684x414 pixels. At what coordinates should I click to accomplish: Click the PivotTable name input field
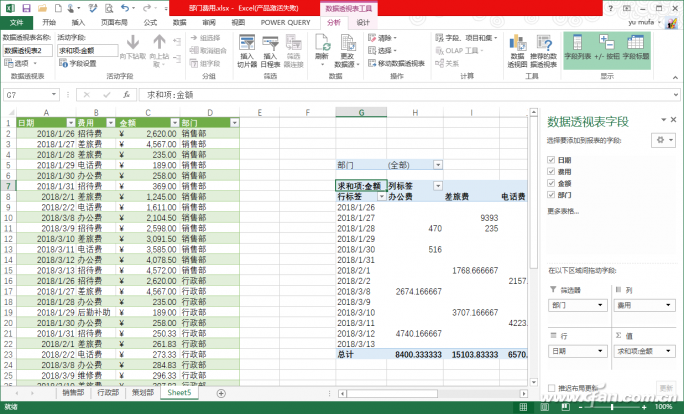(28, 51)
